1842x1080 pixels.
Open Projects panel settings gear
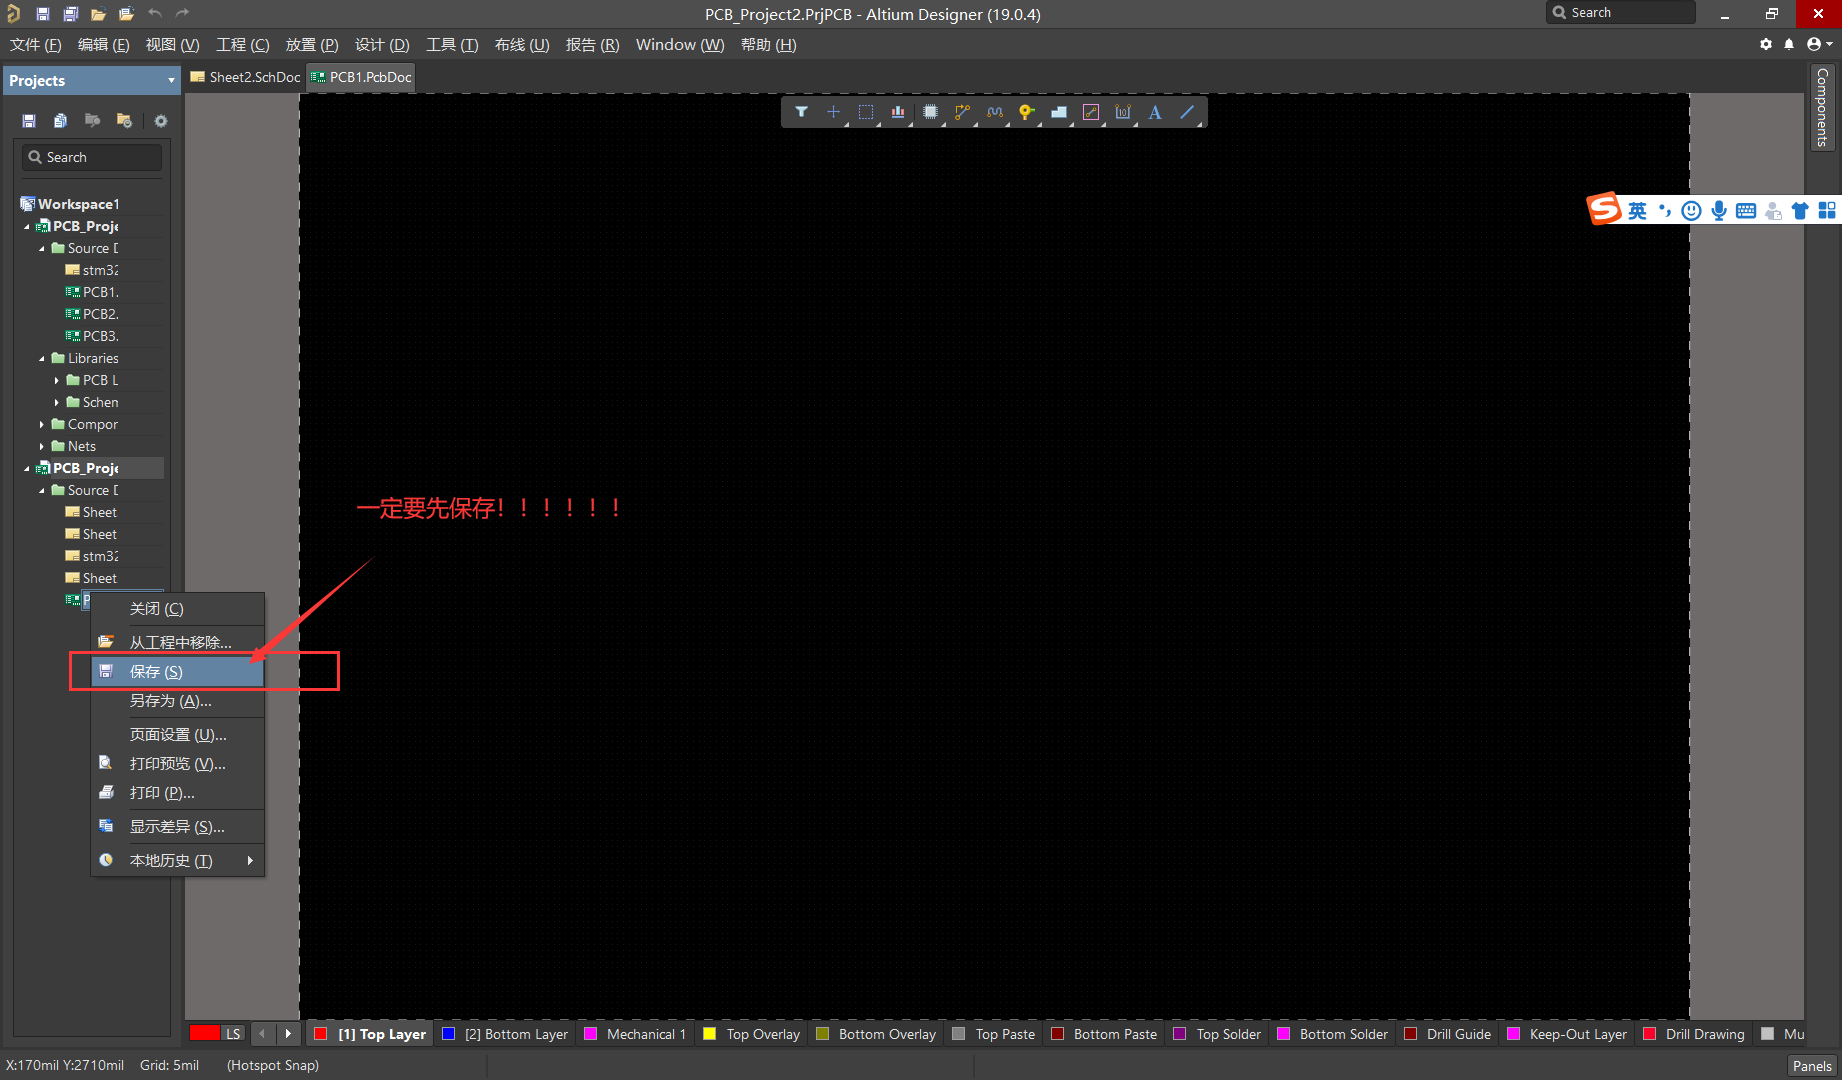point(160,121)
